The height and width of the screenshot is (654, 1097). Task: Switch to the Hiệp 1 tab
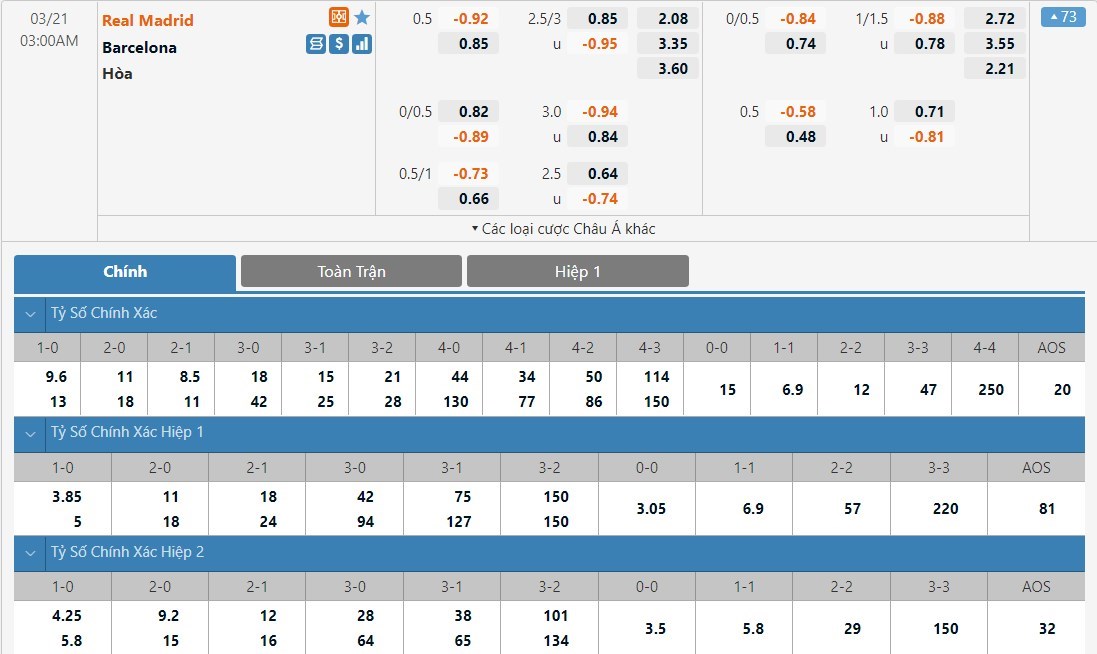pos(577,271)
